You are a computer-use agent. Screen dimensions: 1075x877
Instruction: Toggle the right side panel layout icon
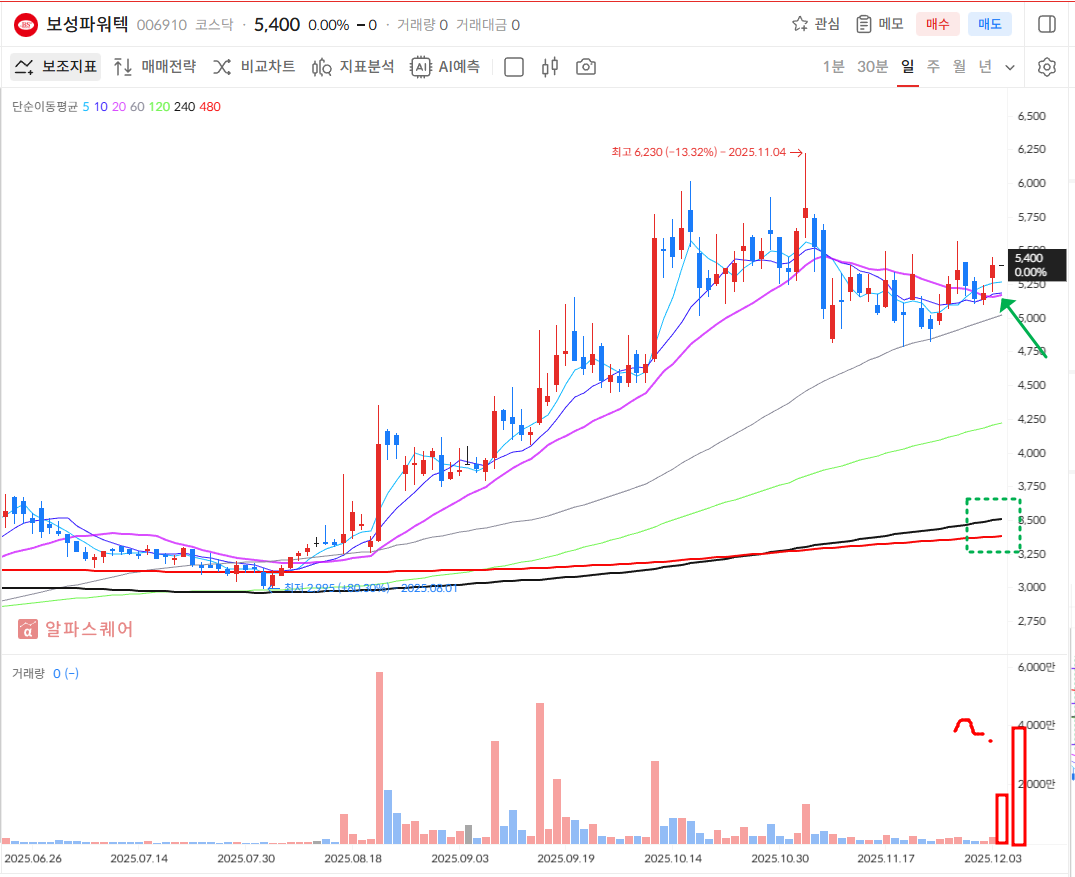(1047, 24)
